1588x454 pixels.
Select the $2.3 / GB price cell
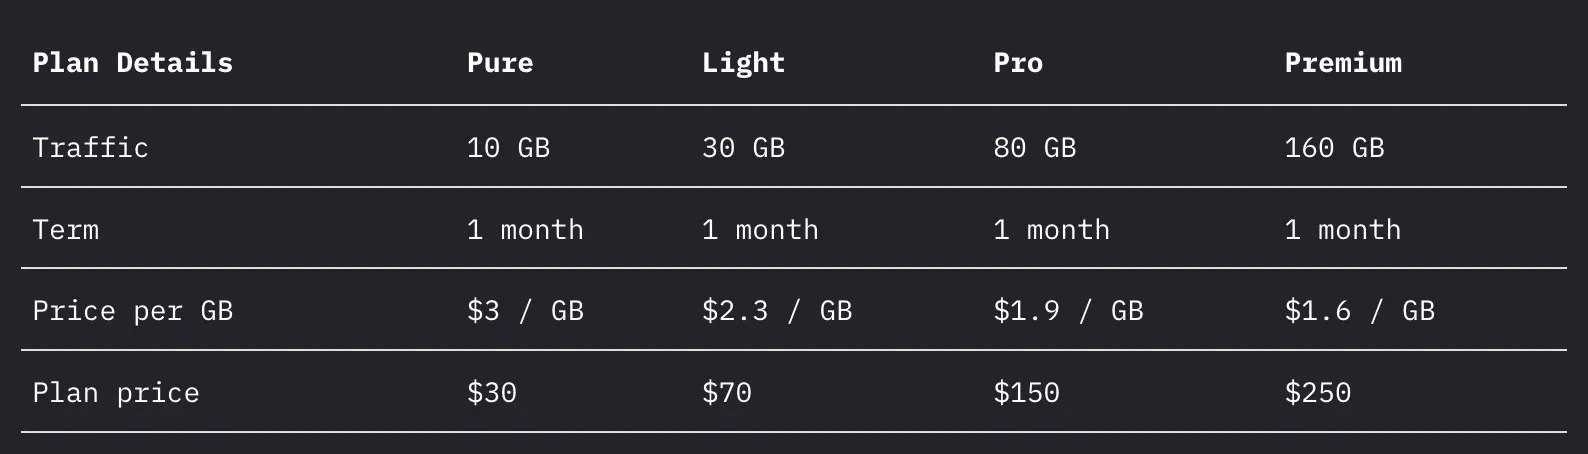click(777, 311)
